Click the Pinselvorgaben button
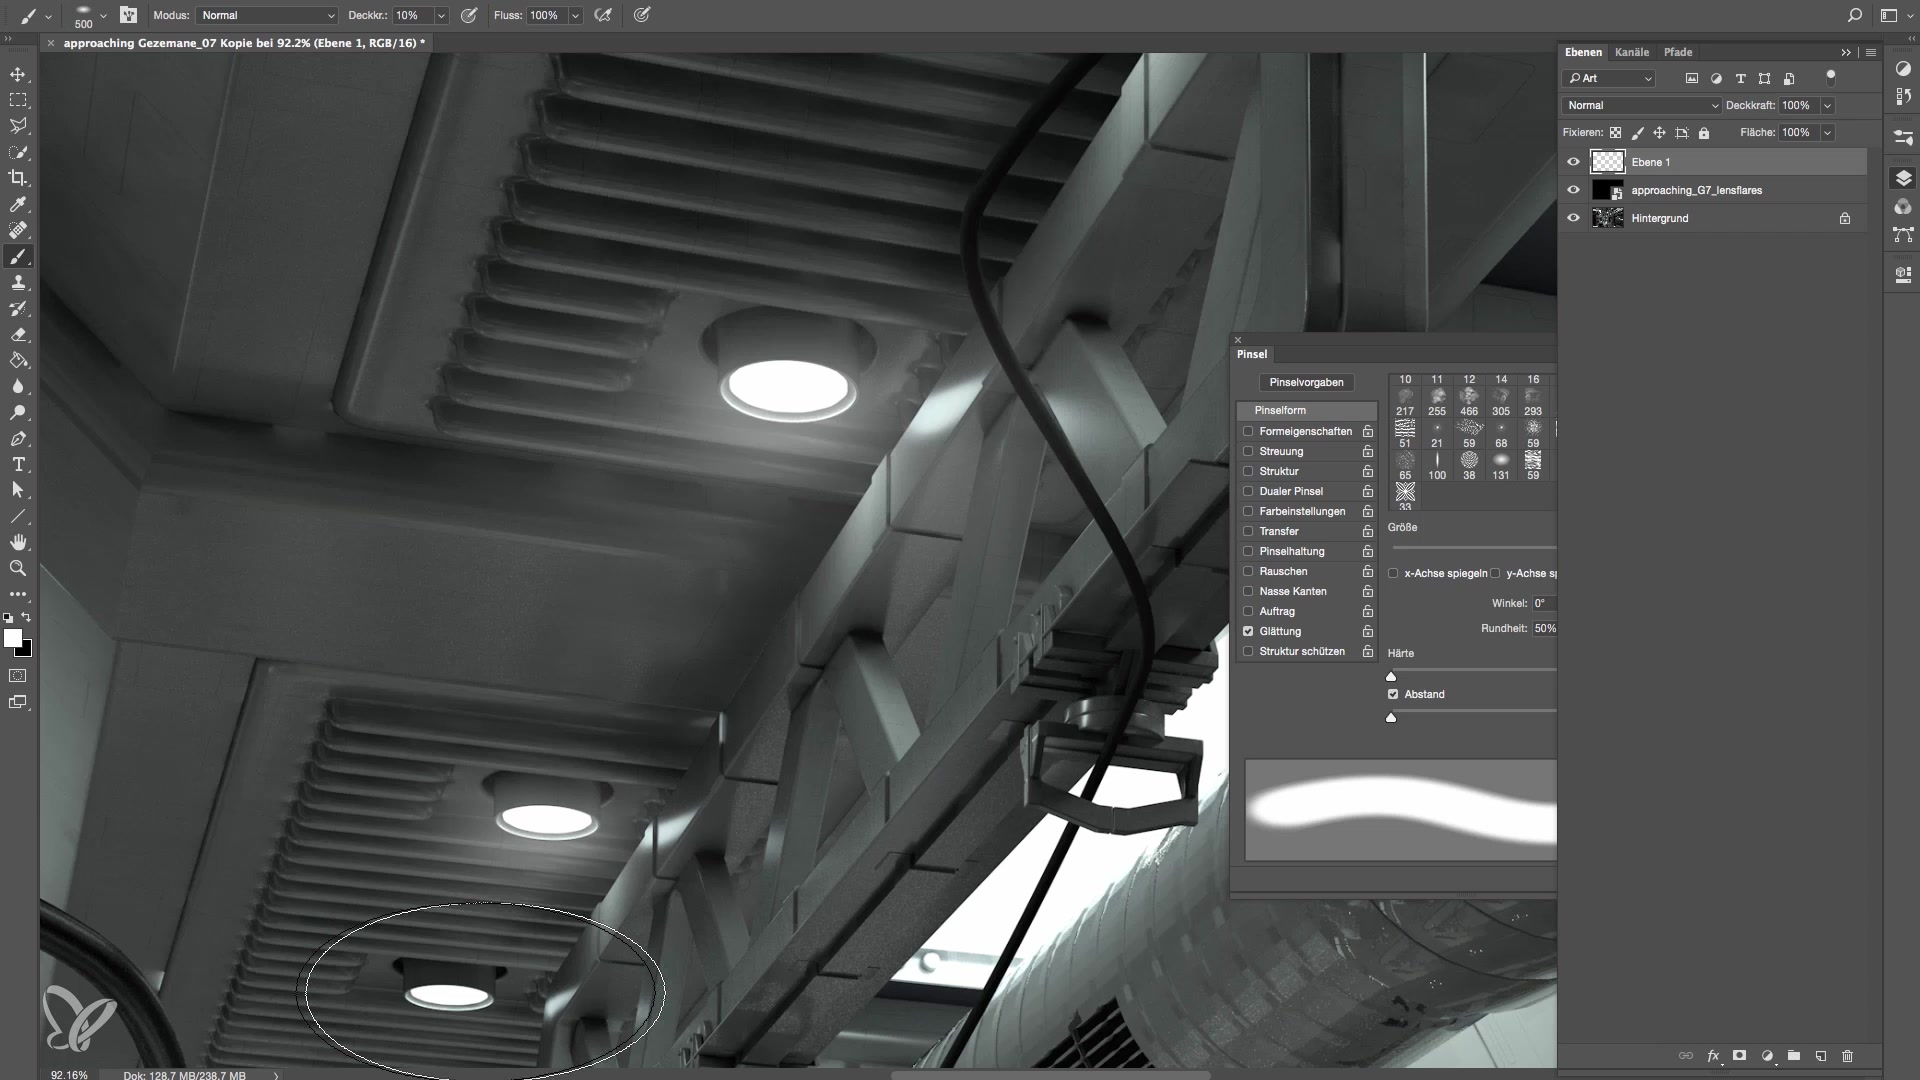This screenshot has height=1080, width=1920. [1306, 382]
